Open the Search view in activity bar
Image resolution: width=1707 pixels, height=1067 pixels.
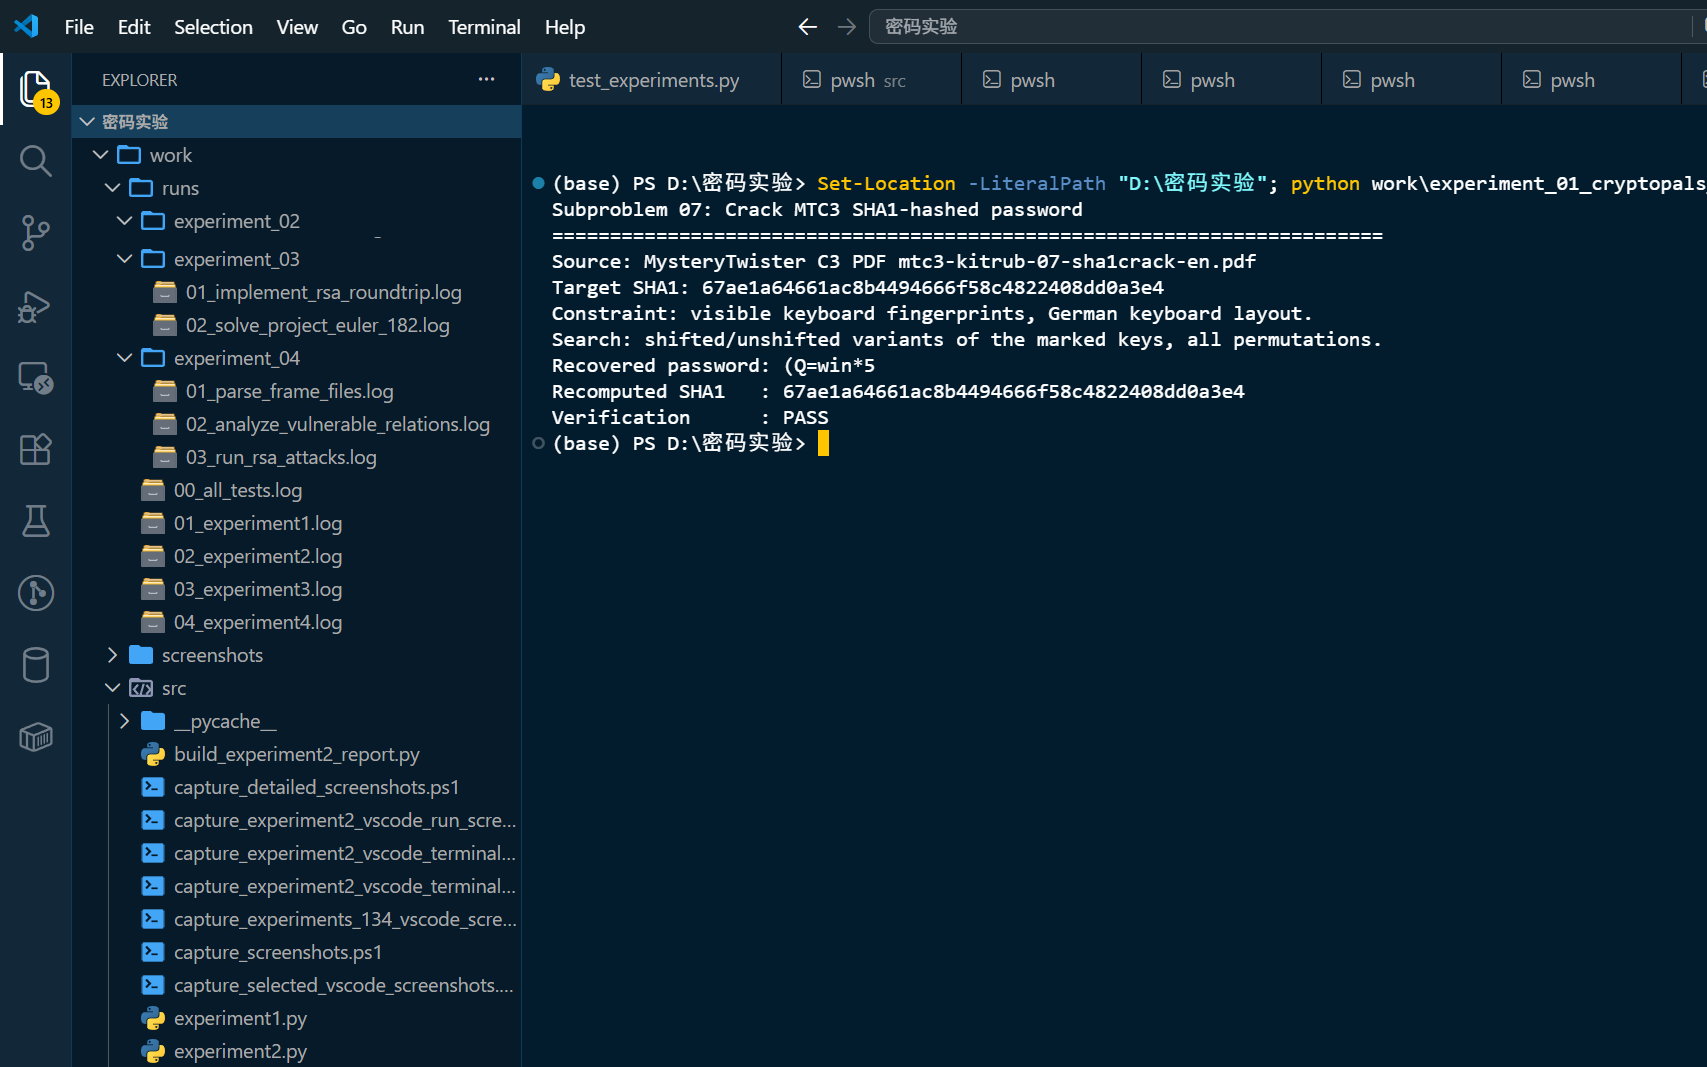[x=36, y=161]
